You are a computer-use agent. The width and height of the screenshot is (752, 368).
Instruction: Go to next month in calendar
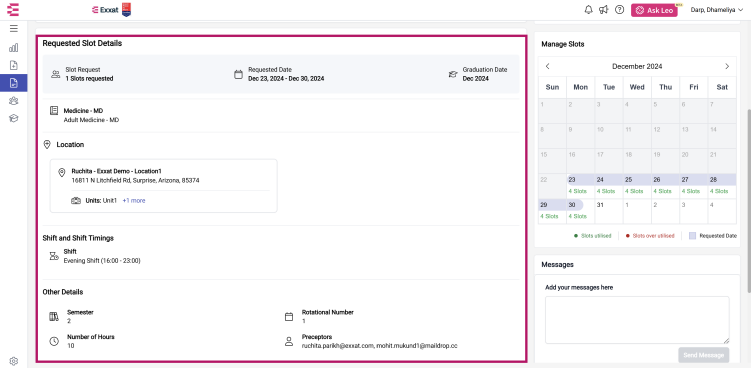click(727, 66)
